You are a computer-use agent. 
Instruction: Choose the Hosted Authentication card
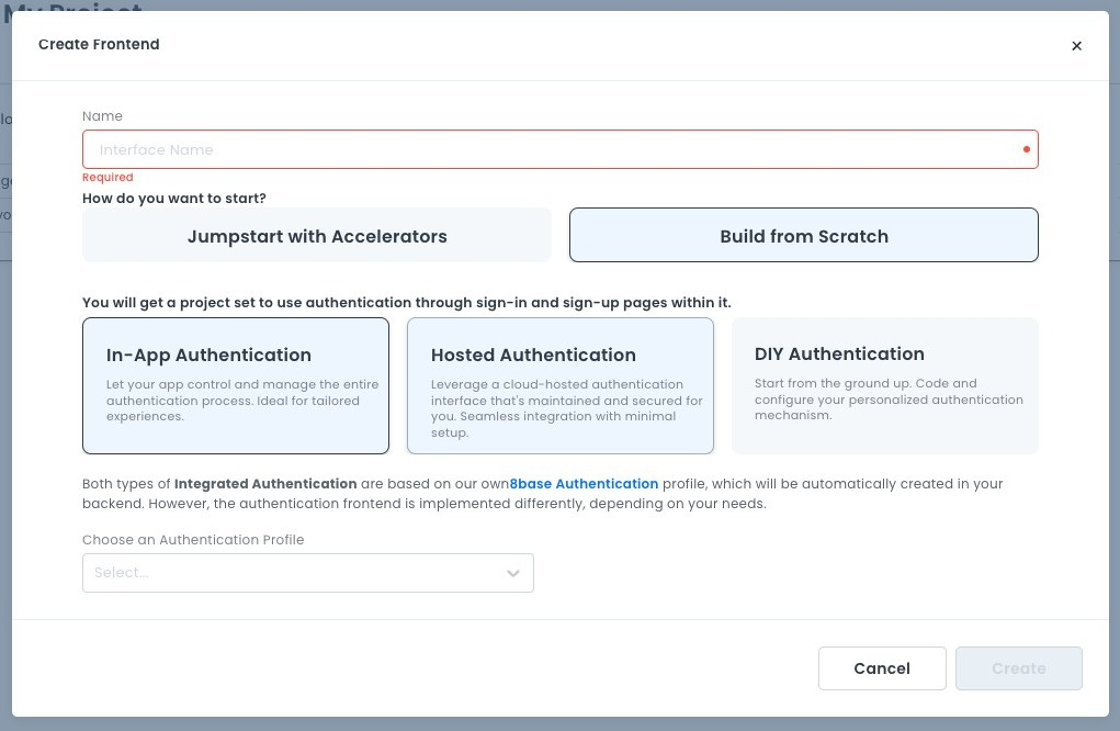tap(560, 386)
